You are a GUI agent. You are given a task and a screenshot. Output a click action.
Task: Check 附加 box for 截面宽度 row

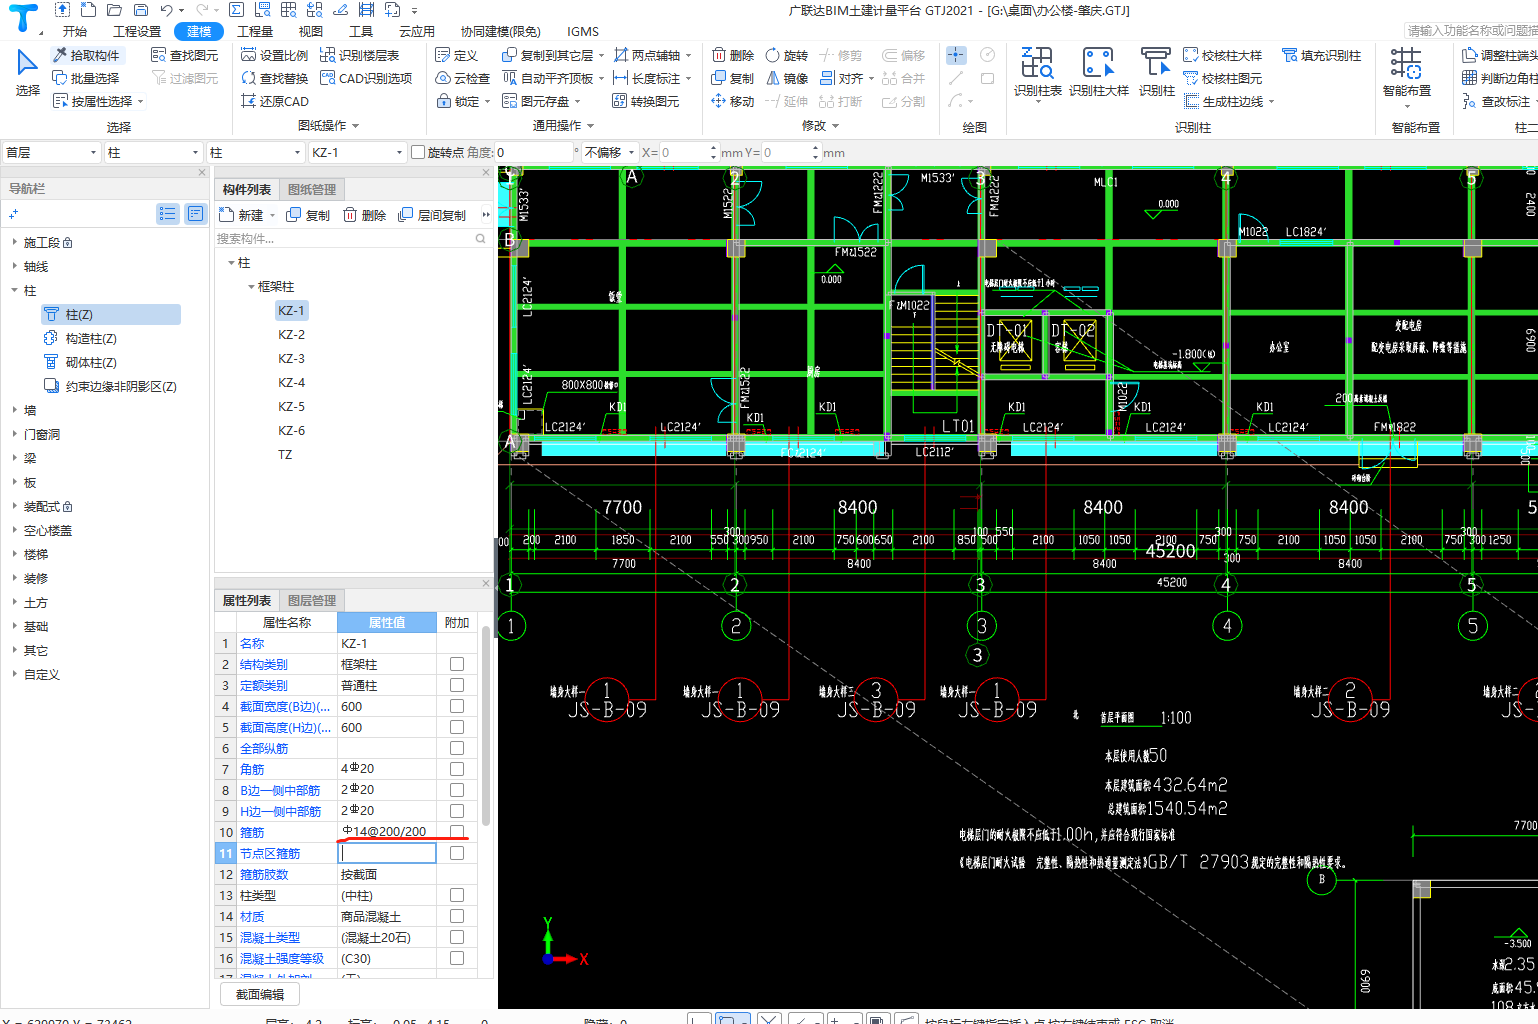pos(457,706)
